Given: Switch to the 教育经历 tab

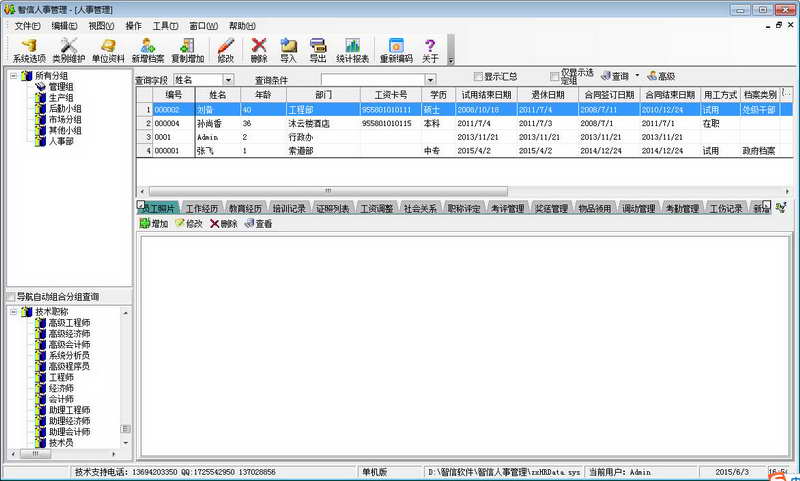Looking at the screenshot, I should 245,209.
